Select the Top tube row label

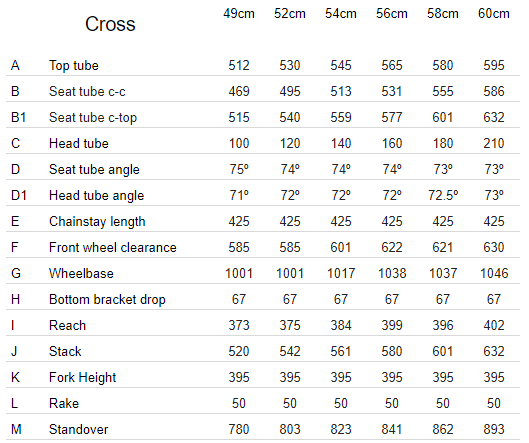(74, 65)
